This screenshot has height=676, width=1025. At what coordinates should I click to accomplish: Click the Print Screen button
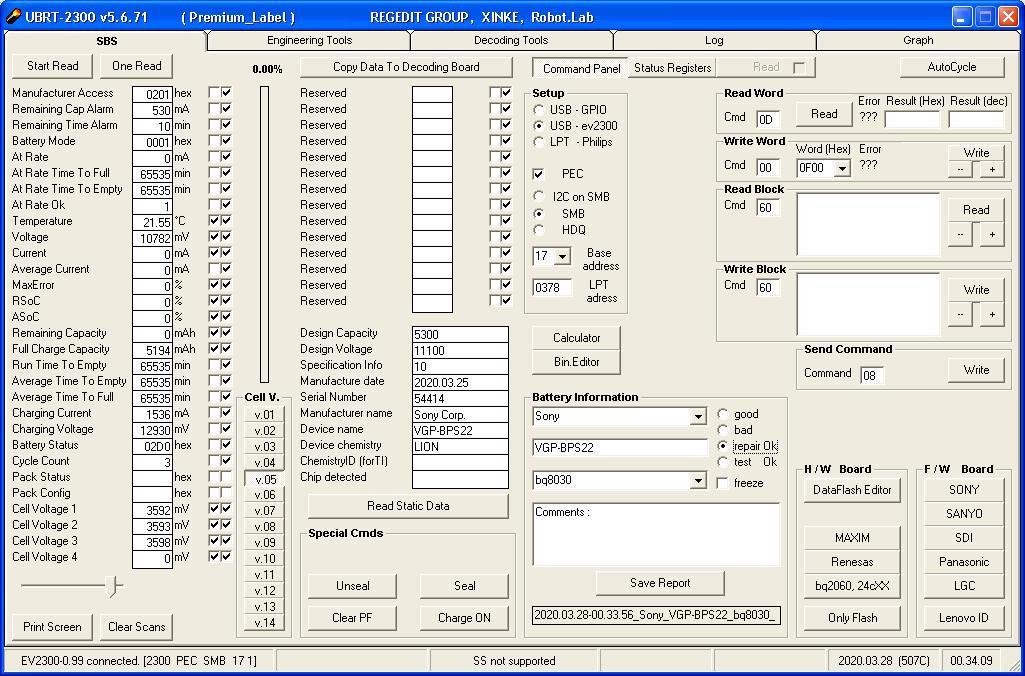[x=52, y=627]
